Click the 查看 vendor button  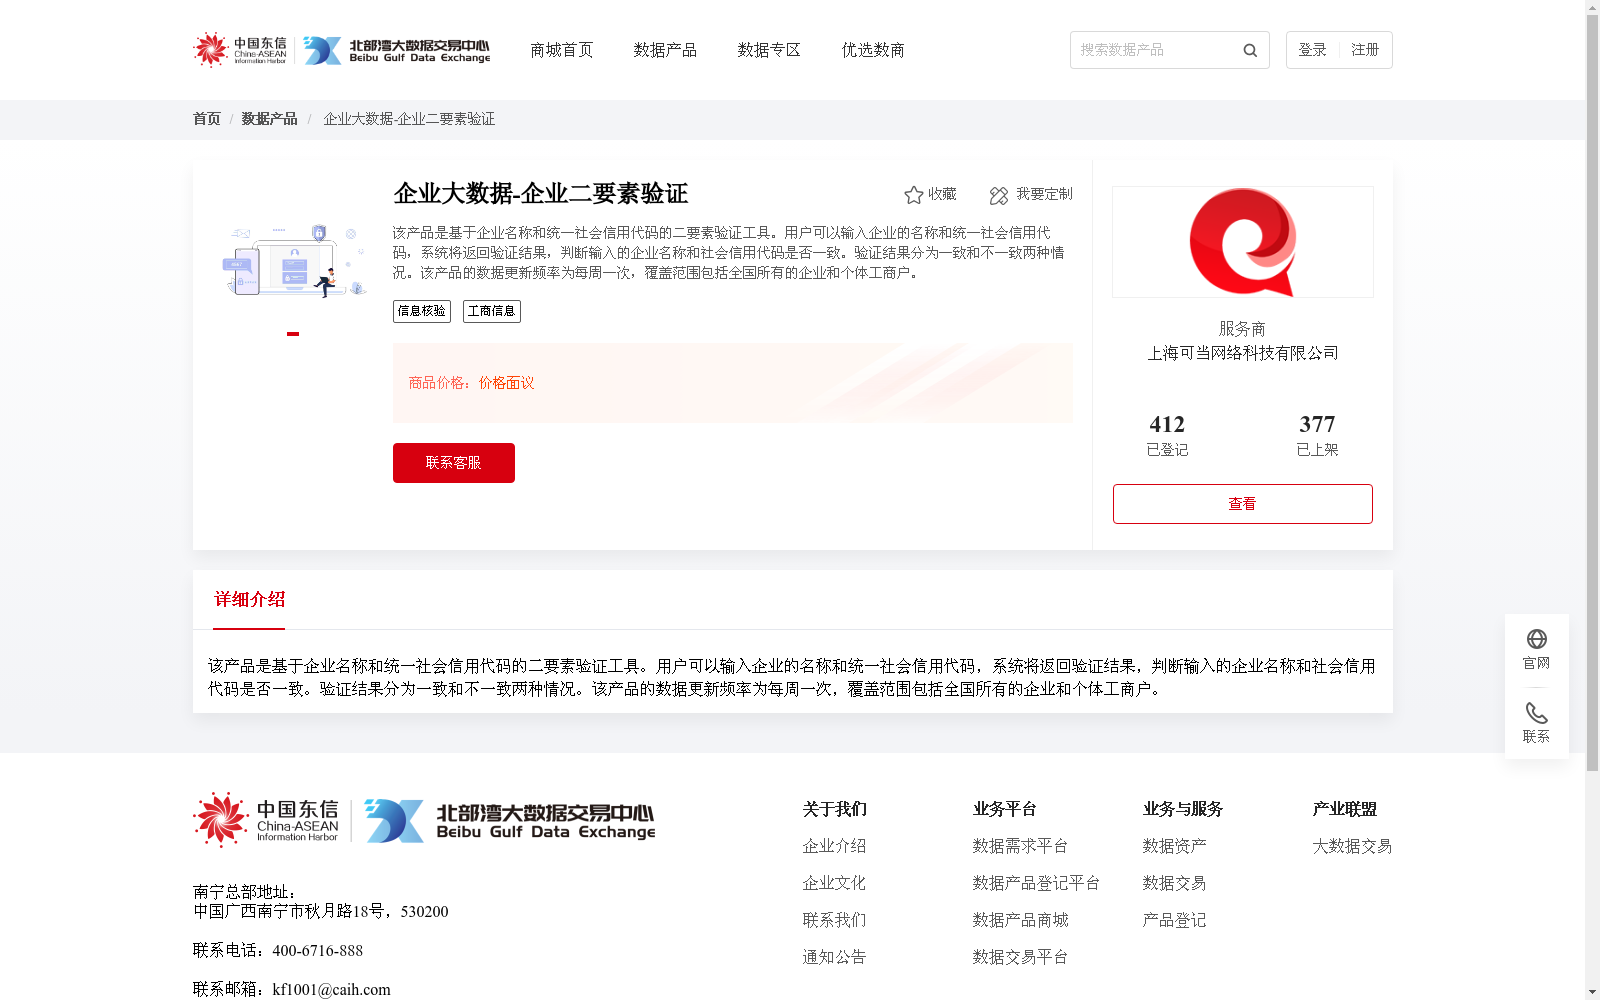[1243, 504]
